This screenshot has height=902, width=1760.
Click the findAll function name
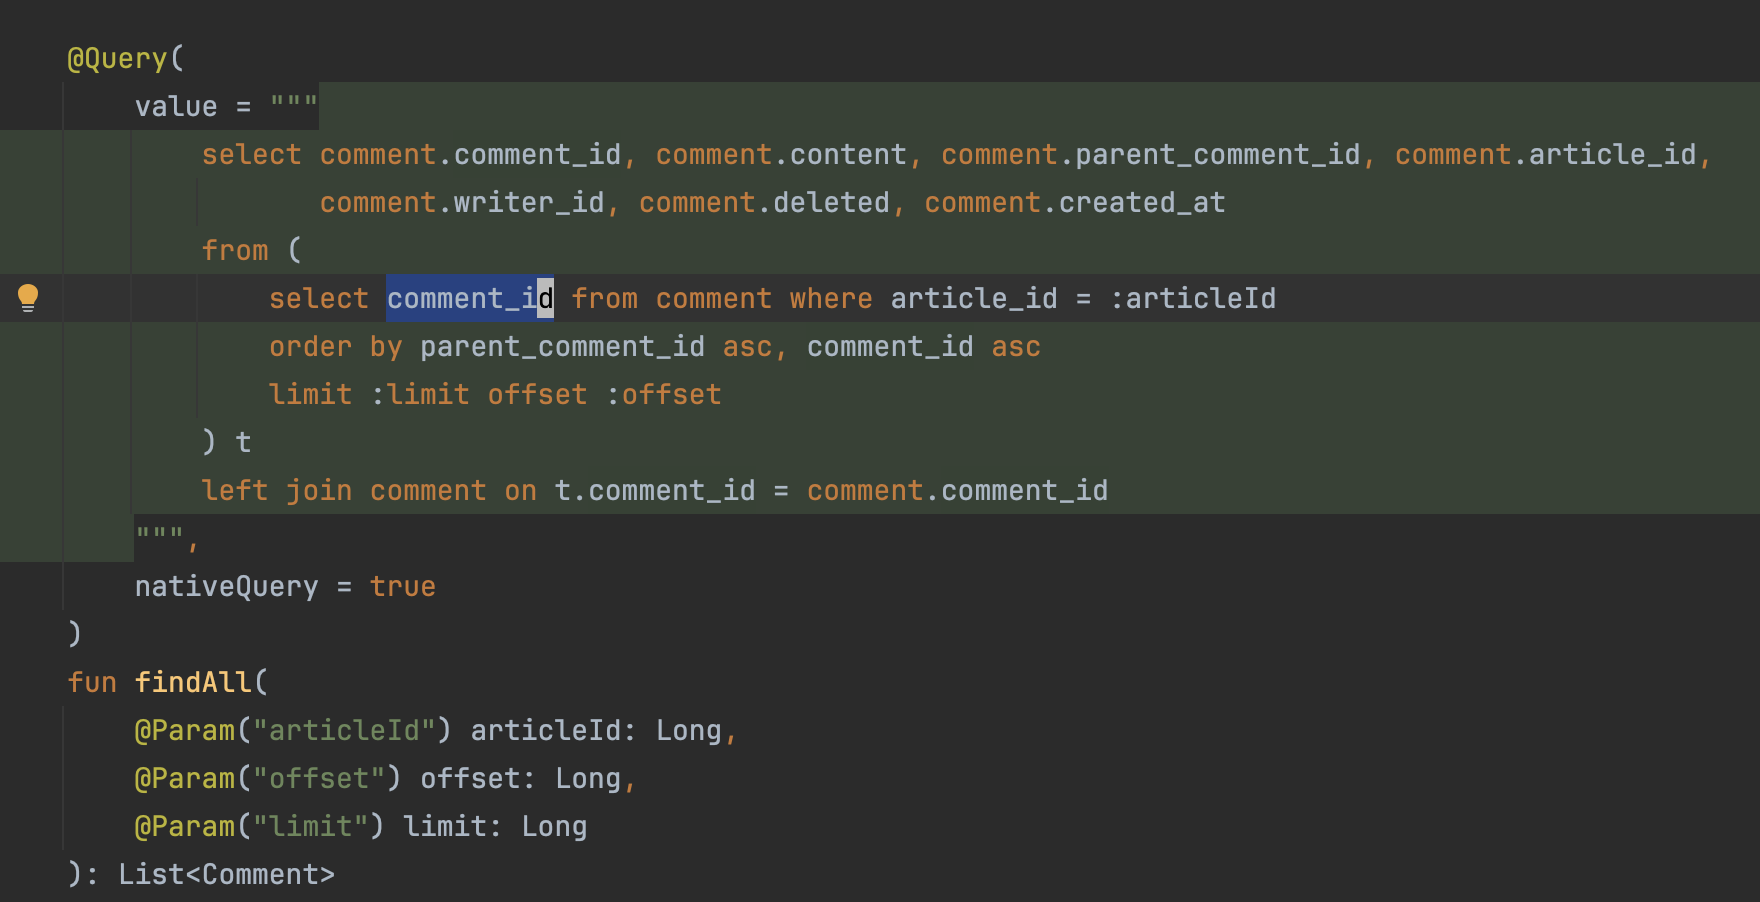pos(193,683)
